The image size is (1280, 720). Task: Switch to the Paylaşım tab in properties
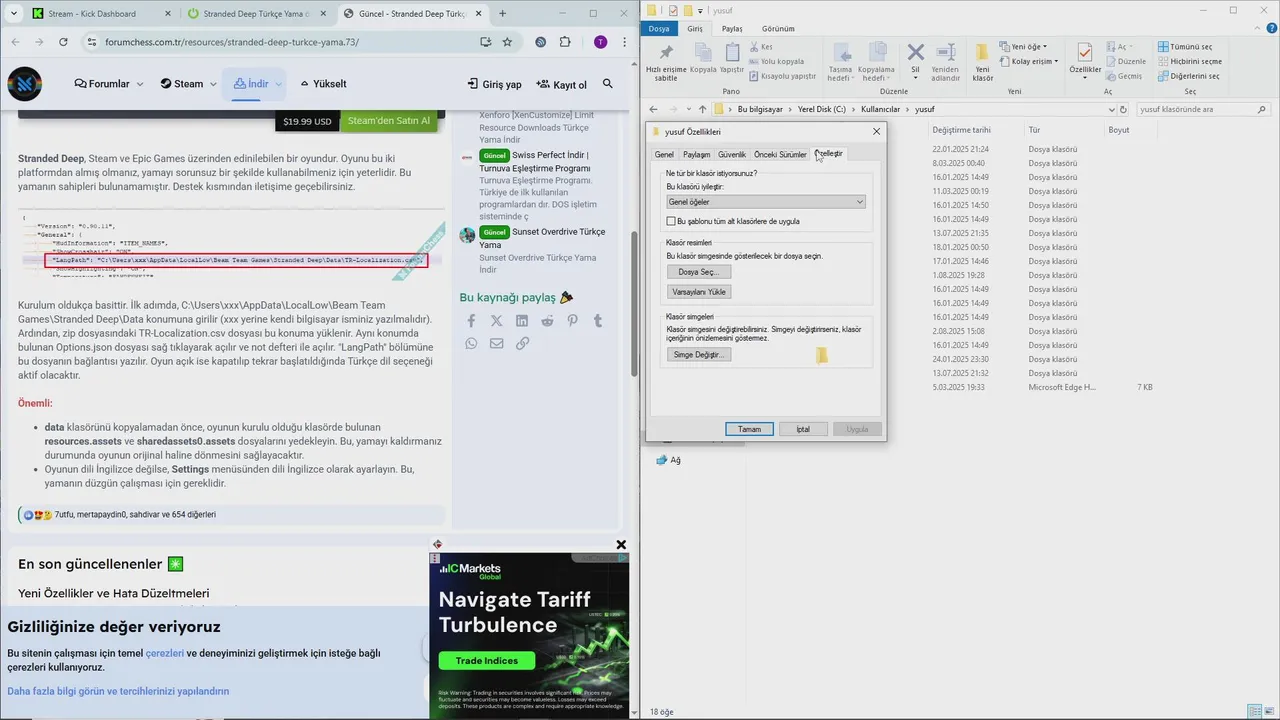point(696,155)
